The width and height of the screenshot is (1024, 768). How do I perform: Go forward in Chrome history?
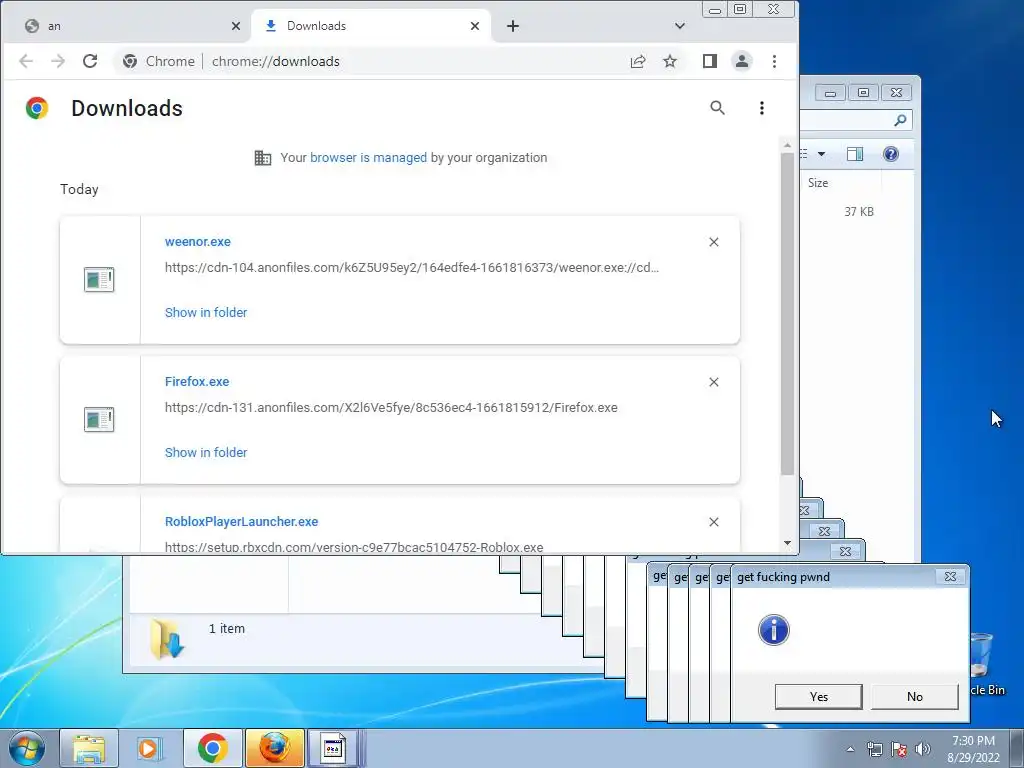[58, 61]
